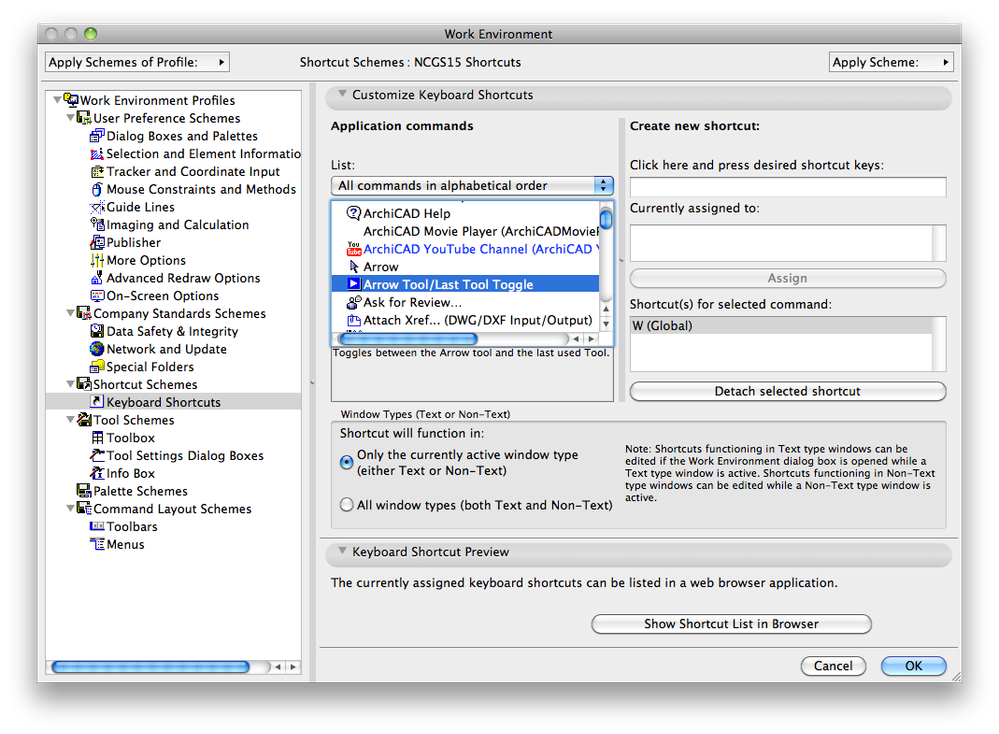Click the On-Screen Options icon
Screen dimensions: 999x734
pos(97,295)
